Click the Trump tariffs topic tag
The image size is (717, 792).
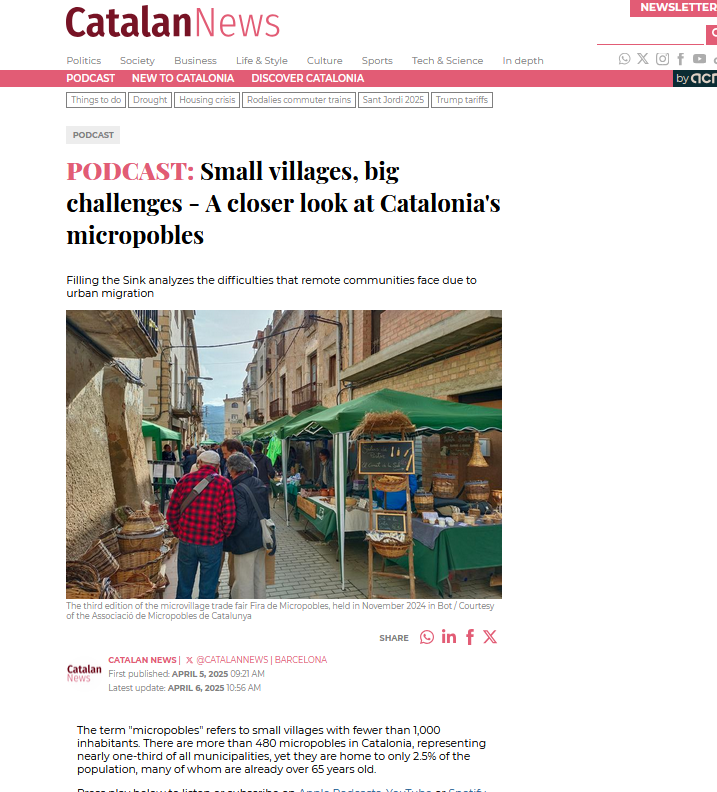pyautogui.click(x=462, y=100)
